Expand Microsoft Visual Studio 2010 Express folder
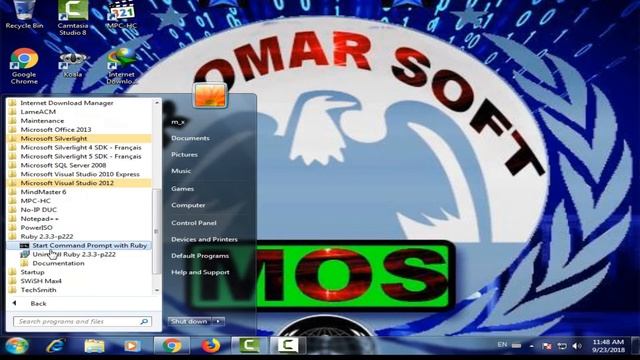 80,174
